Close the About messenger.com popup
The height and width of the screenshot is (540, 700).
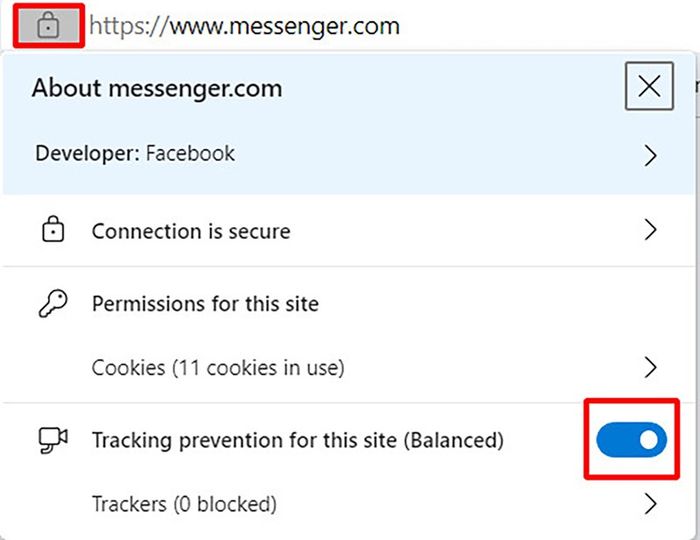(x=649, y=87)
